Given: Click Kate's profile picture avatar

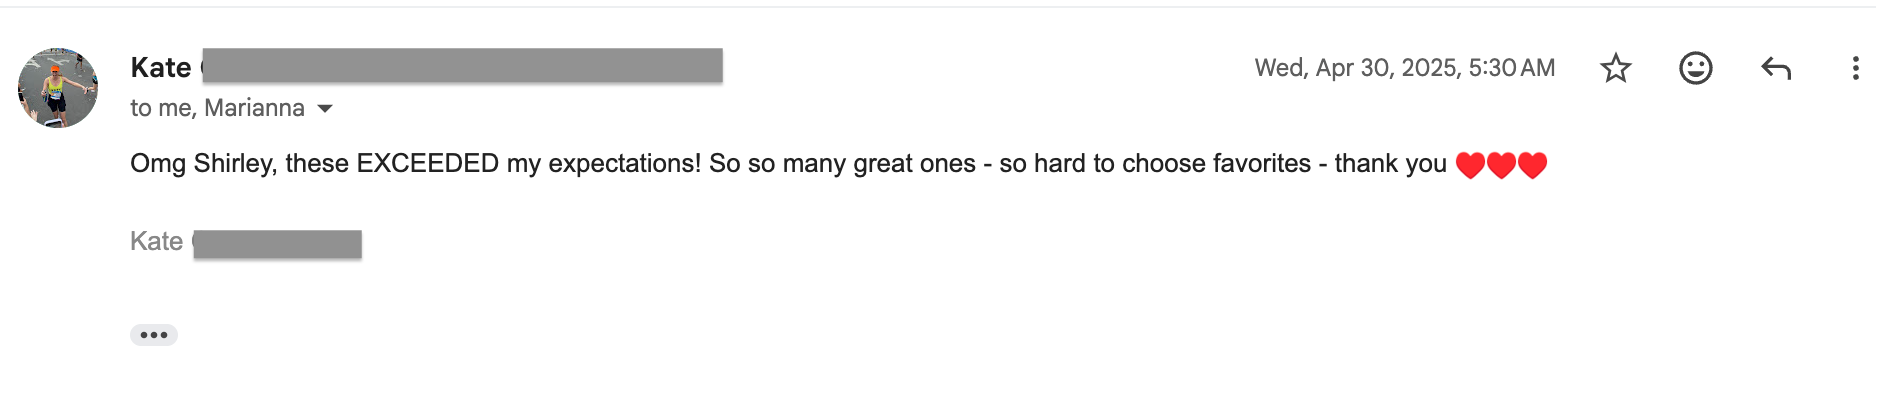Looking at the screenshot, I should 58,88.
